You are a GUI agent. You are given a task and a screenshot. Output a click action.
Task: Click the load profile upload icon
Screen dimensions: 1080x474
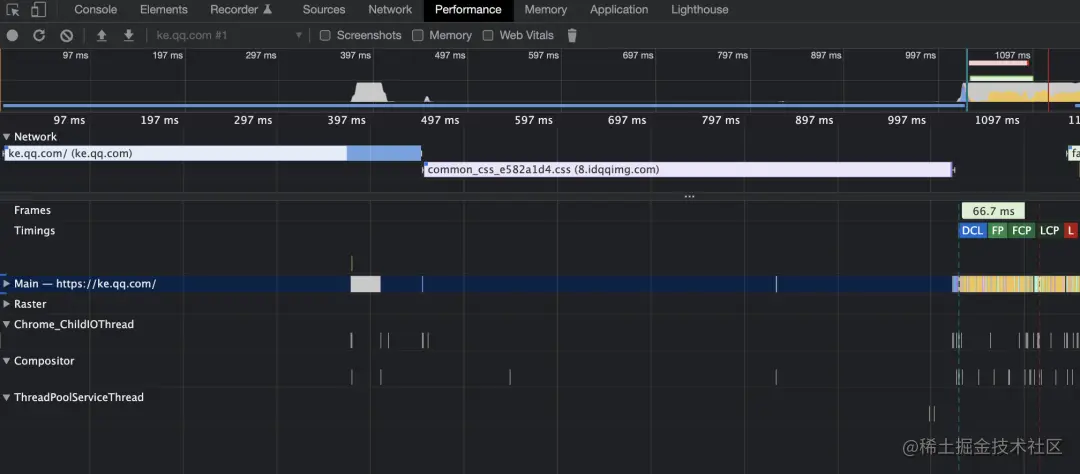[101, 35]
